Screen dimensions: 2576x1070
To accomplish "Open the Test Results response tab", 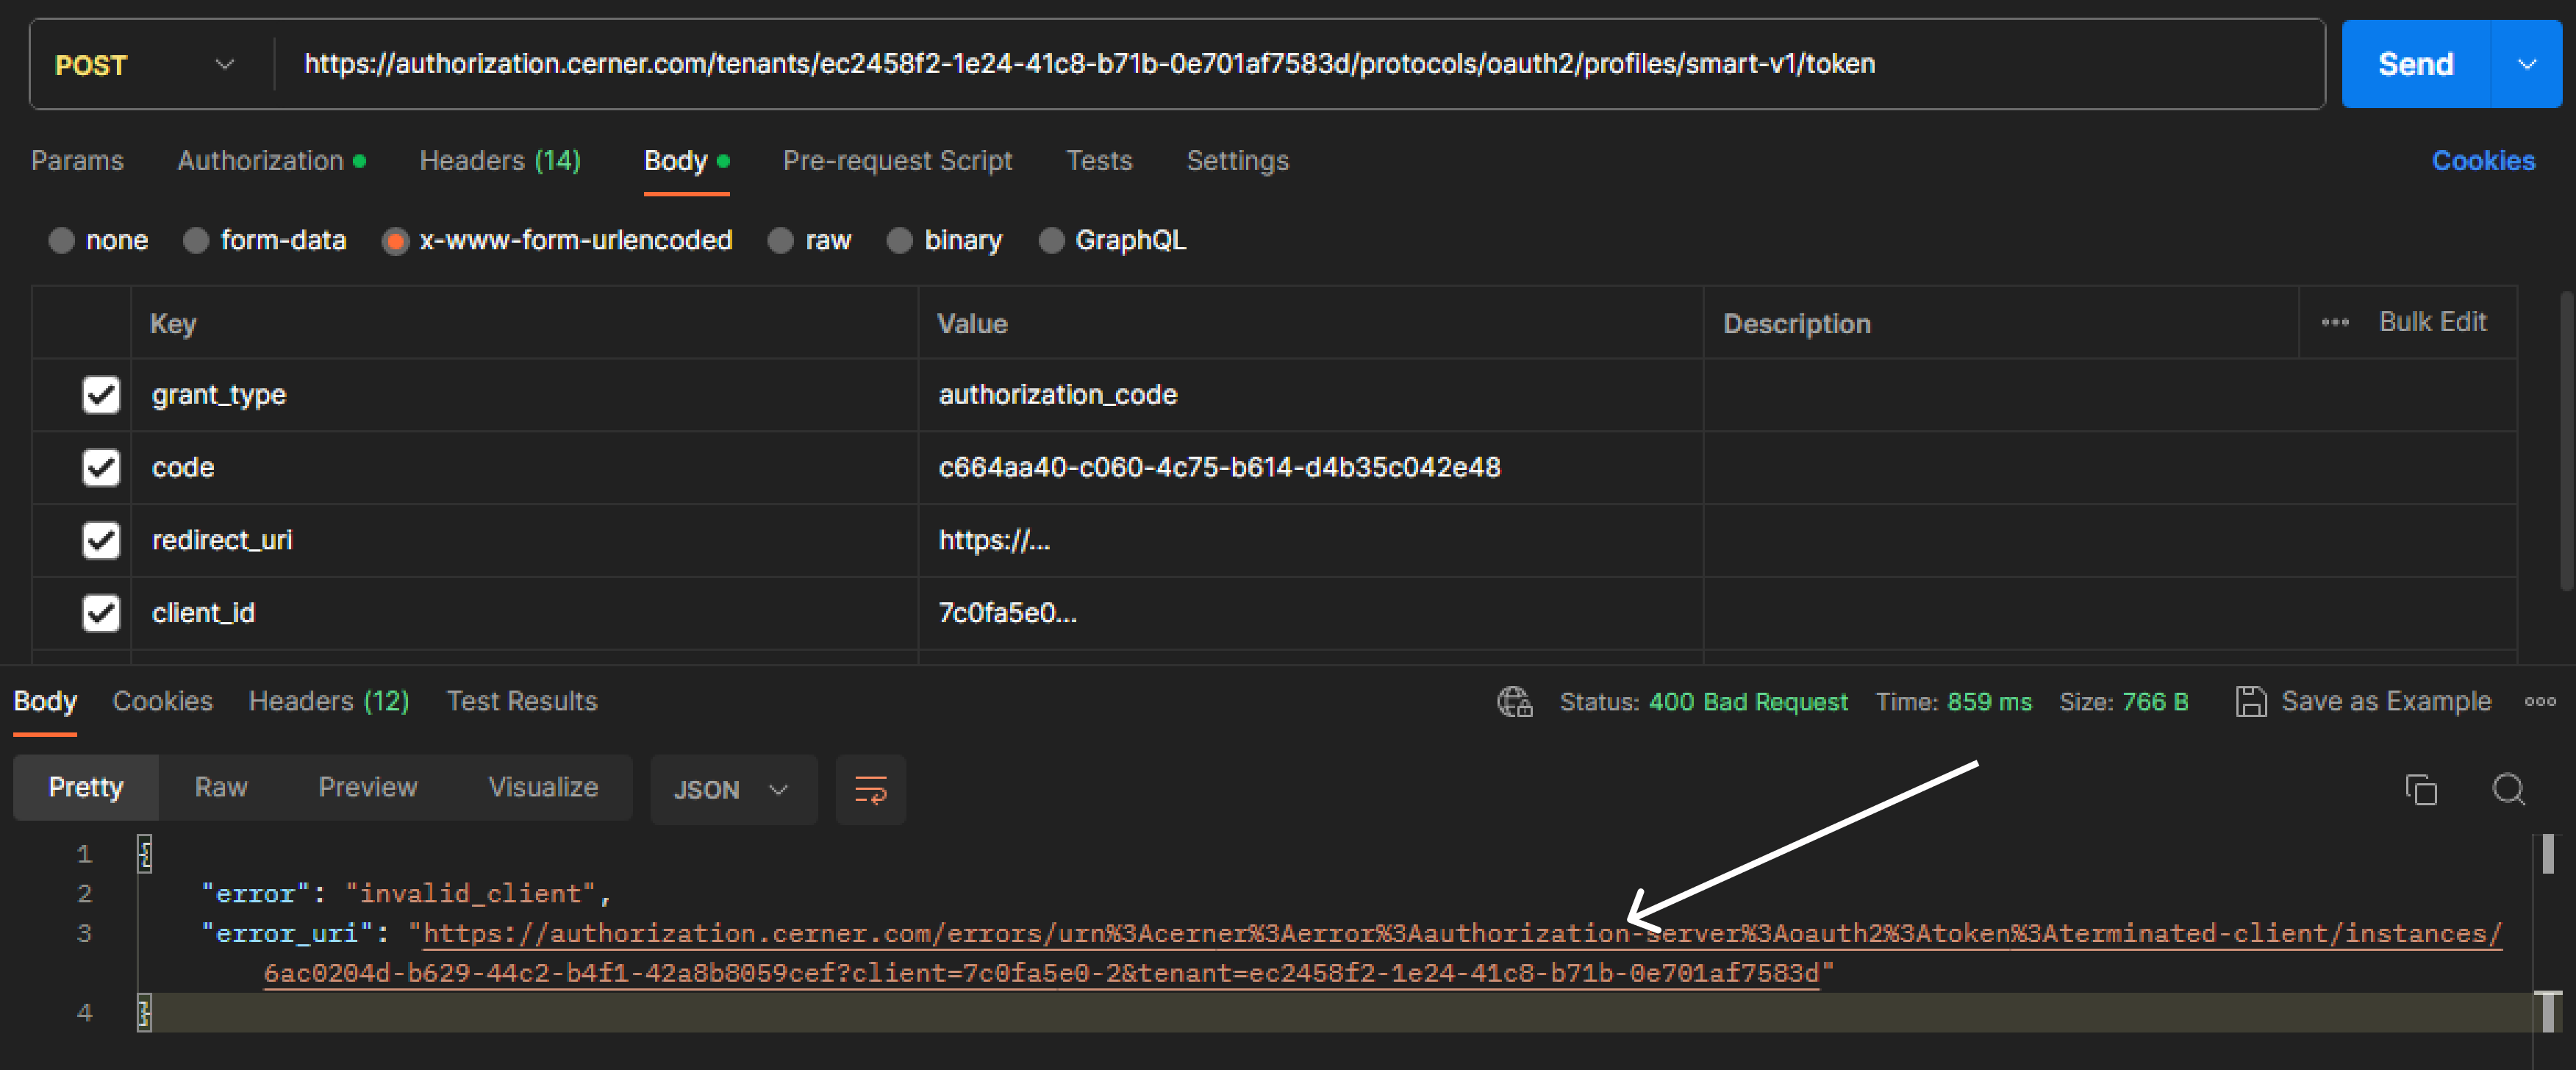I will point(521,701).
